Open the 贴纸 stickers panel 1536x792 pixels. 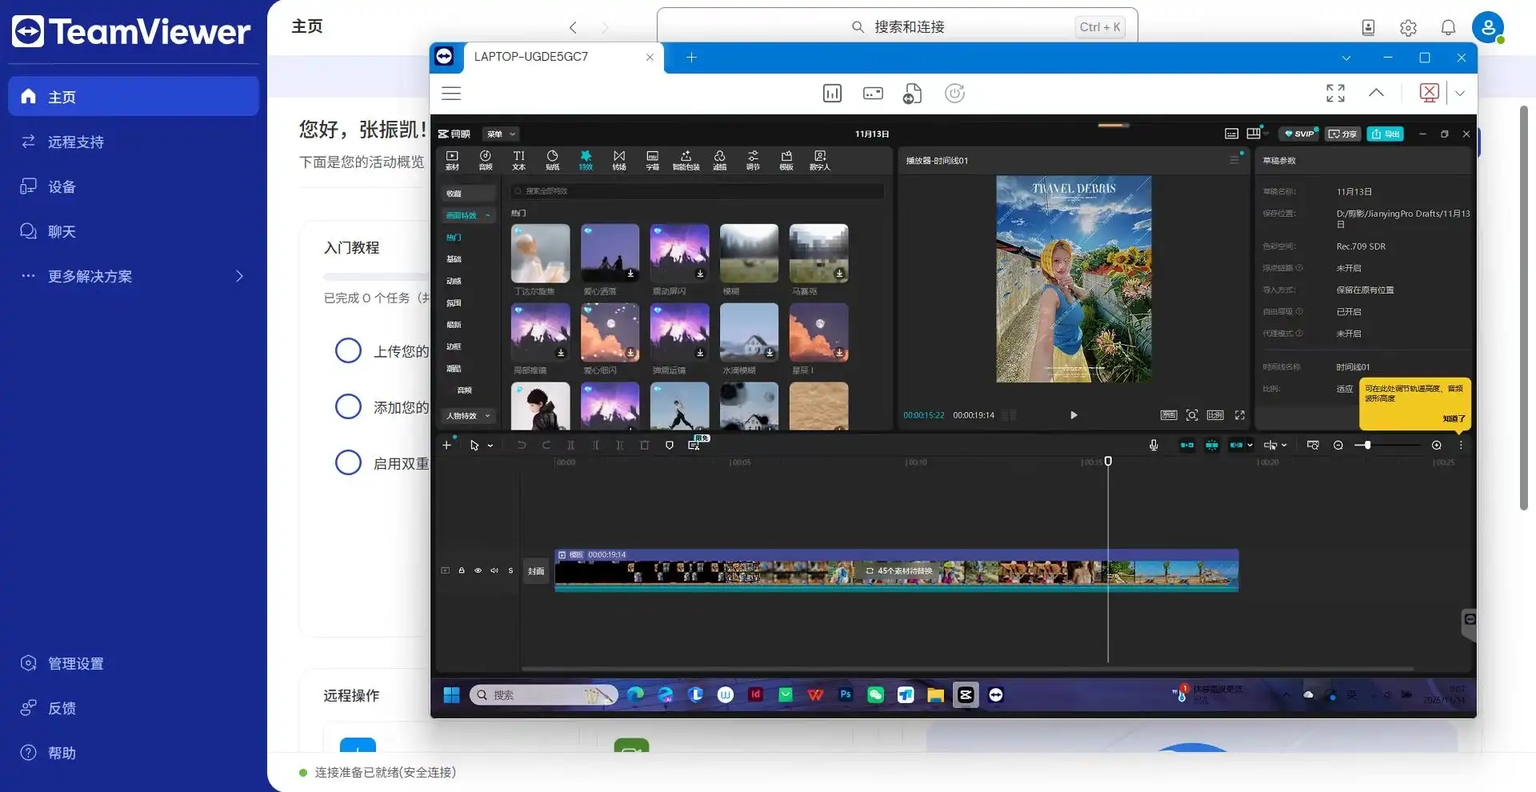pos(552,160)
